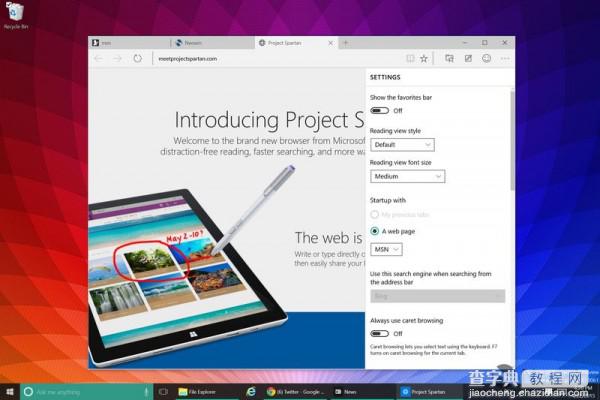Click Introducing Project Spartan headline

[x=269, y=120]
